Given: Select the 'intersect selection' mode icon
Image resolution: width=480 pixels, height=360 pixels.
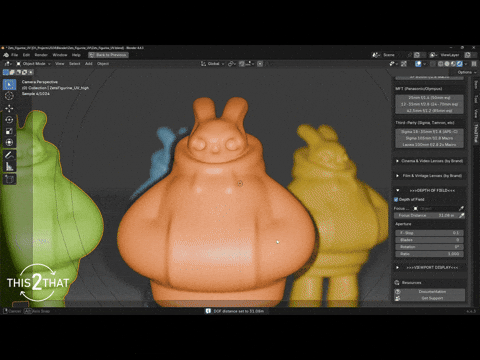Looking at the screenshot, I should [31, 72].
